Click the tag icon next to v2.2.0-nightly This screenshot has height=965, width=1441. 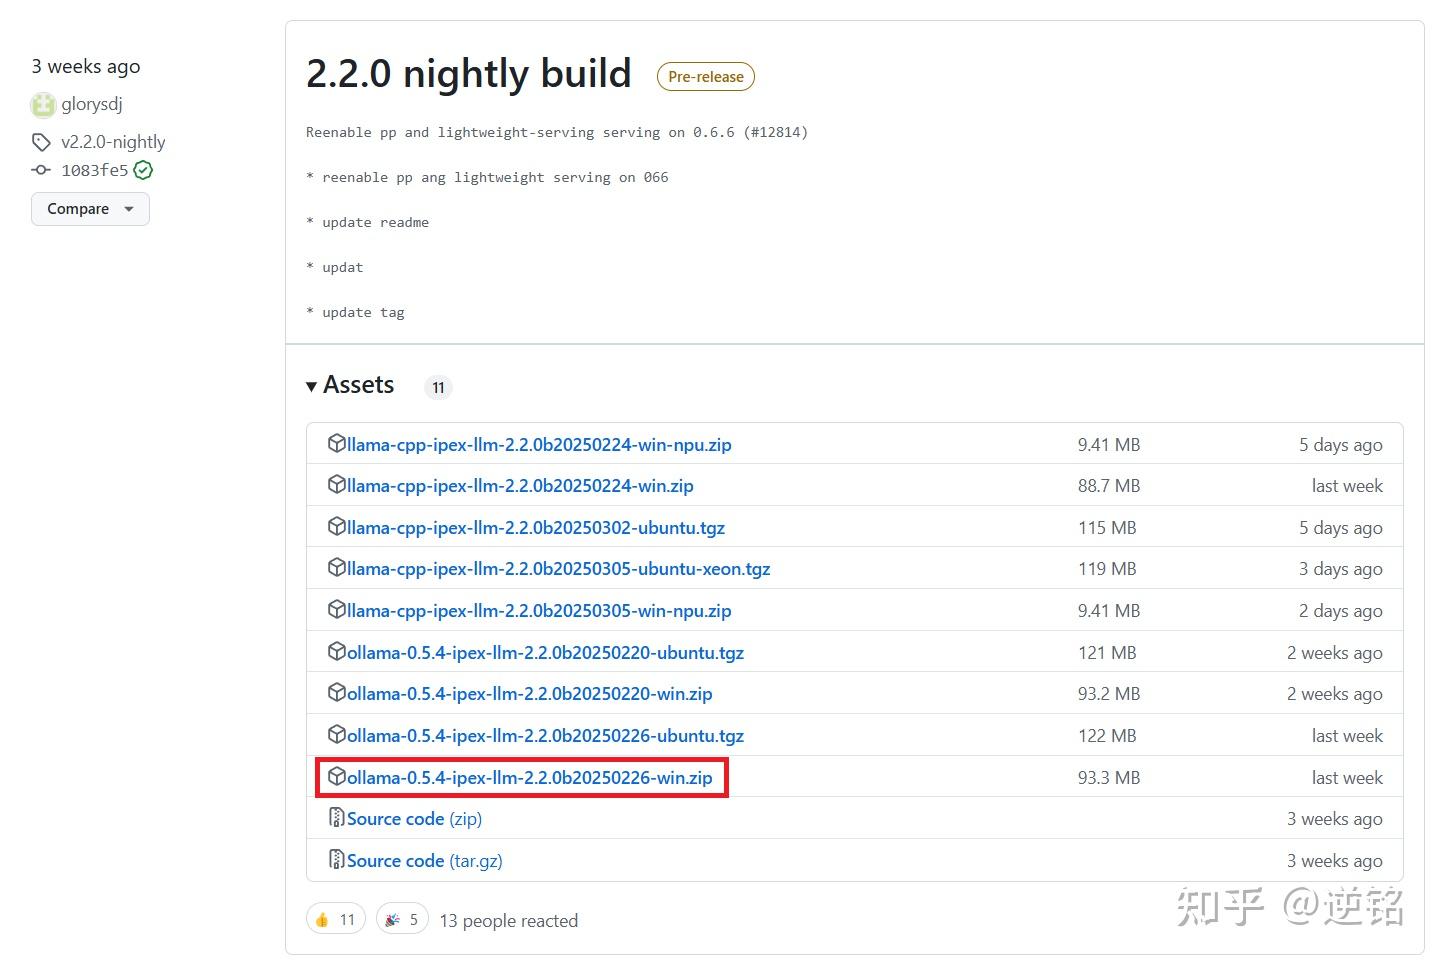(41, 142)
